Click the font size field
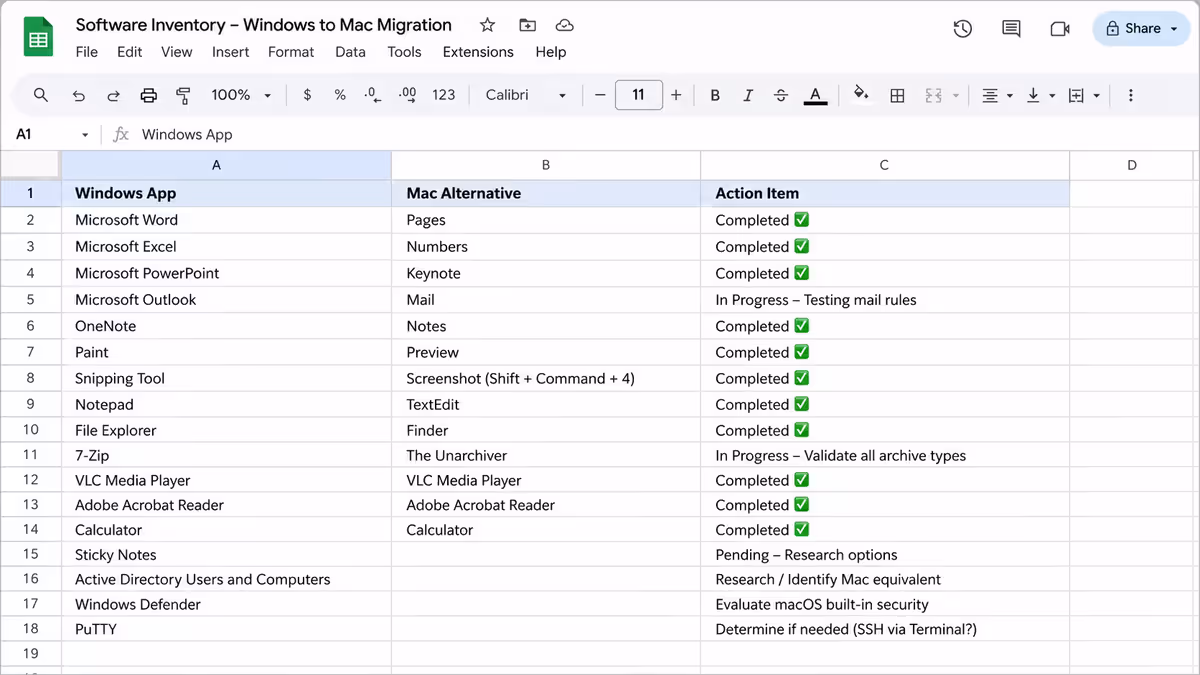The width and height of the screenshot is (1200, 675). 638,95
